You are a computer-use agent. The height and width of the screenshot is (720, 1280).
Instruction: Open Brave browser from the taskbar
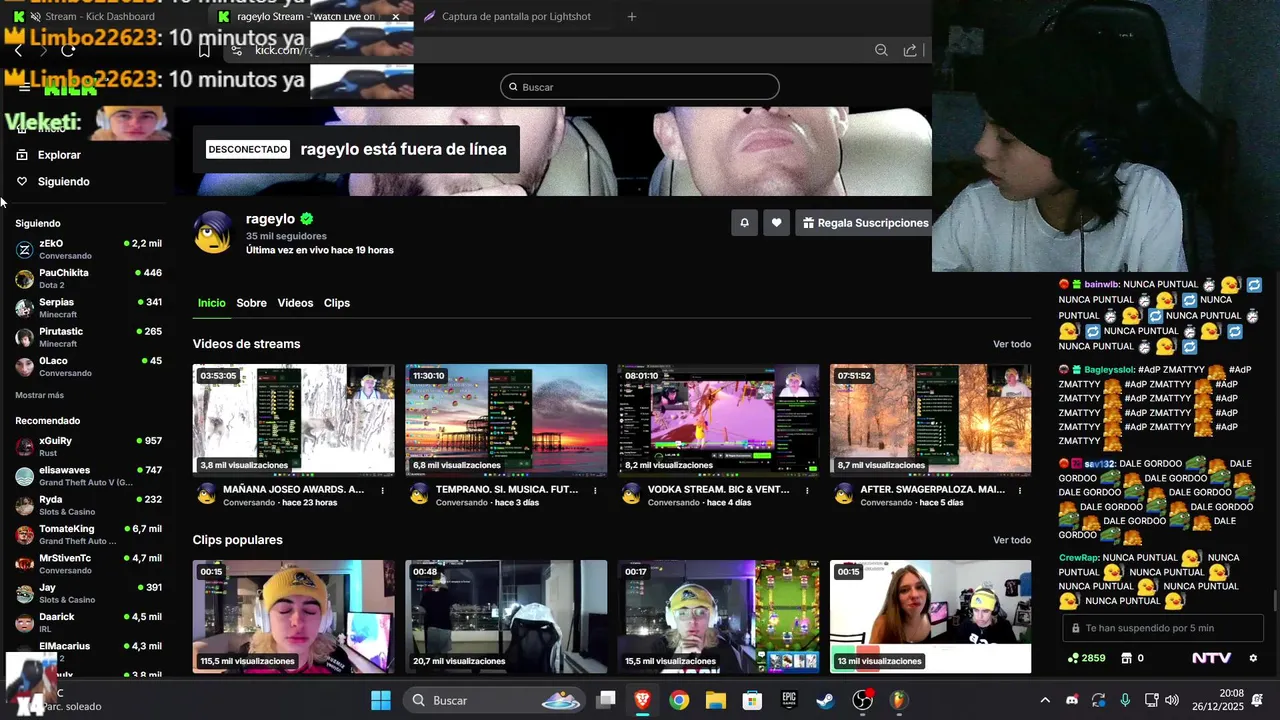click(x=642, y=700)
